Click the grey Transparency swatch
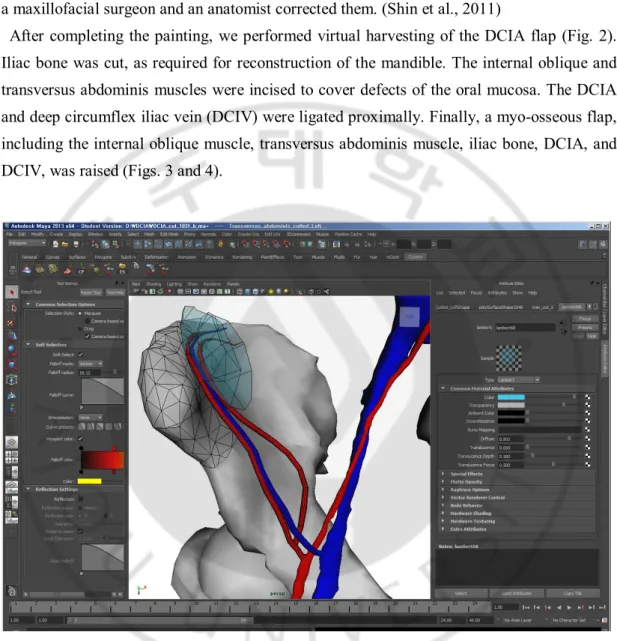 coord(511,405)
